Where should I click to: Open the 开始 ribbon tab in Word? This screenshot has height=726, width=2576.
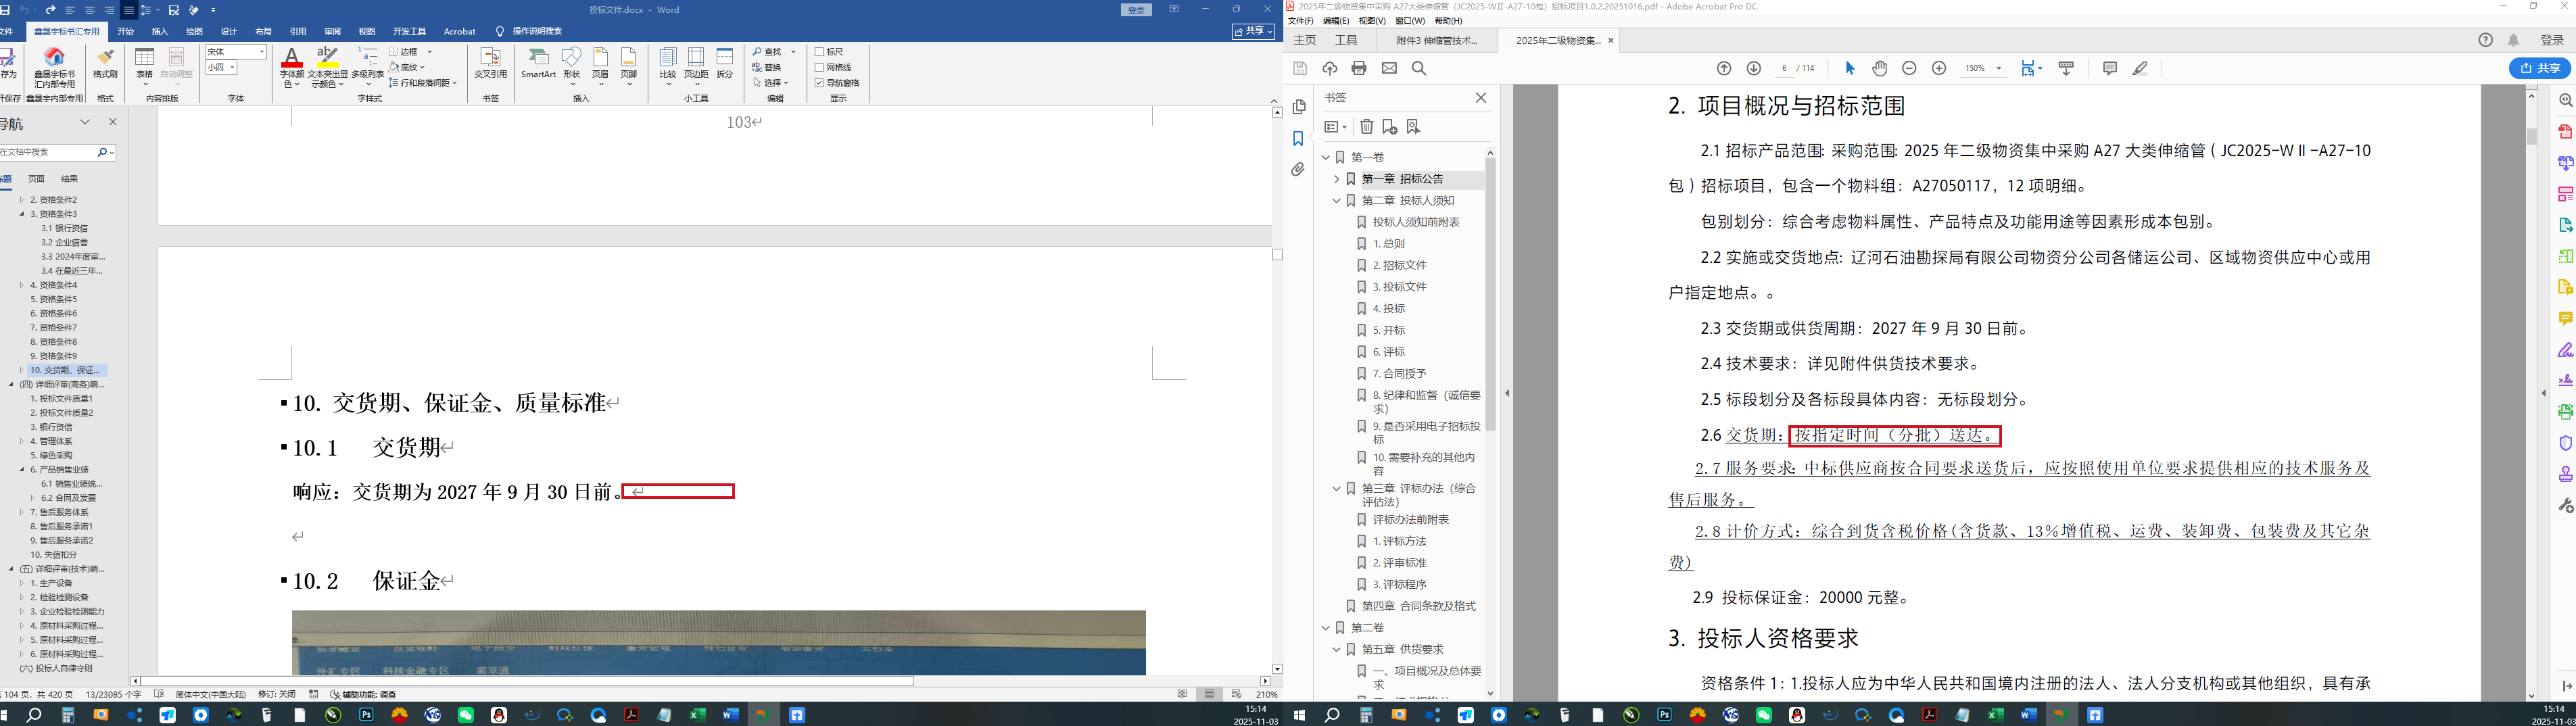pos(125,31)
